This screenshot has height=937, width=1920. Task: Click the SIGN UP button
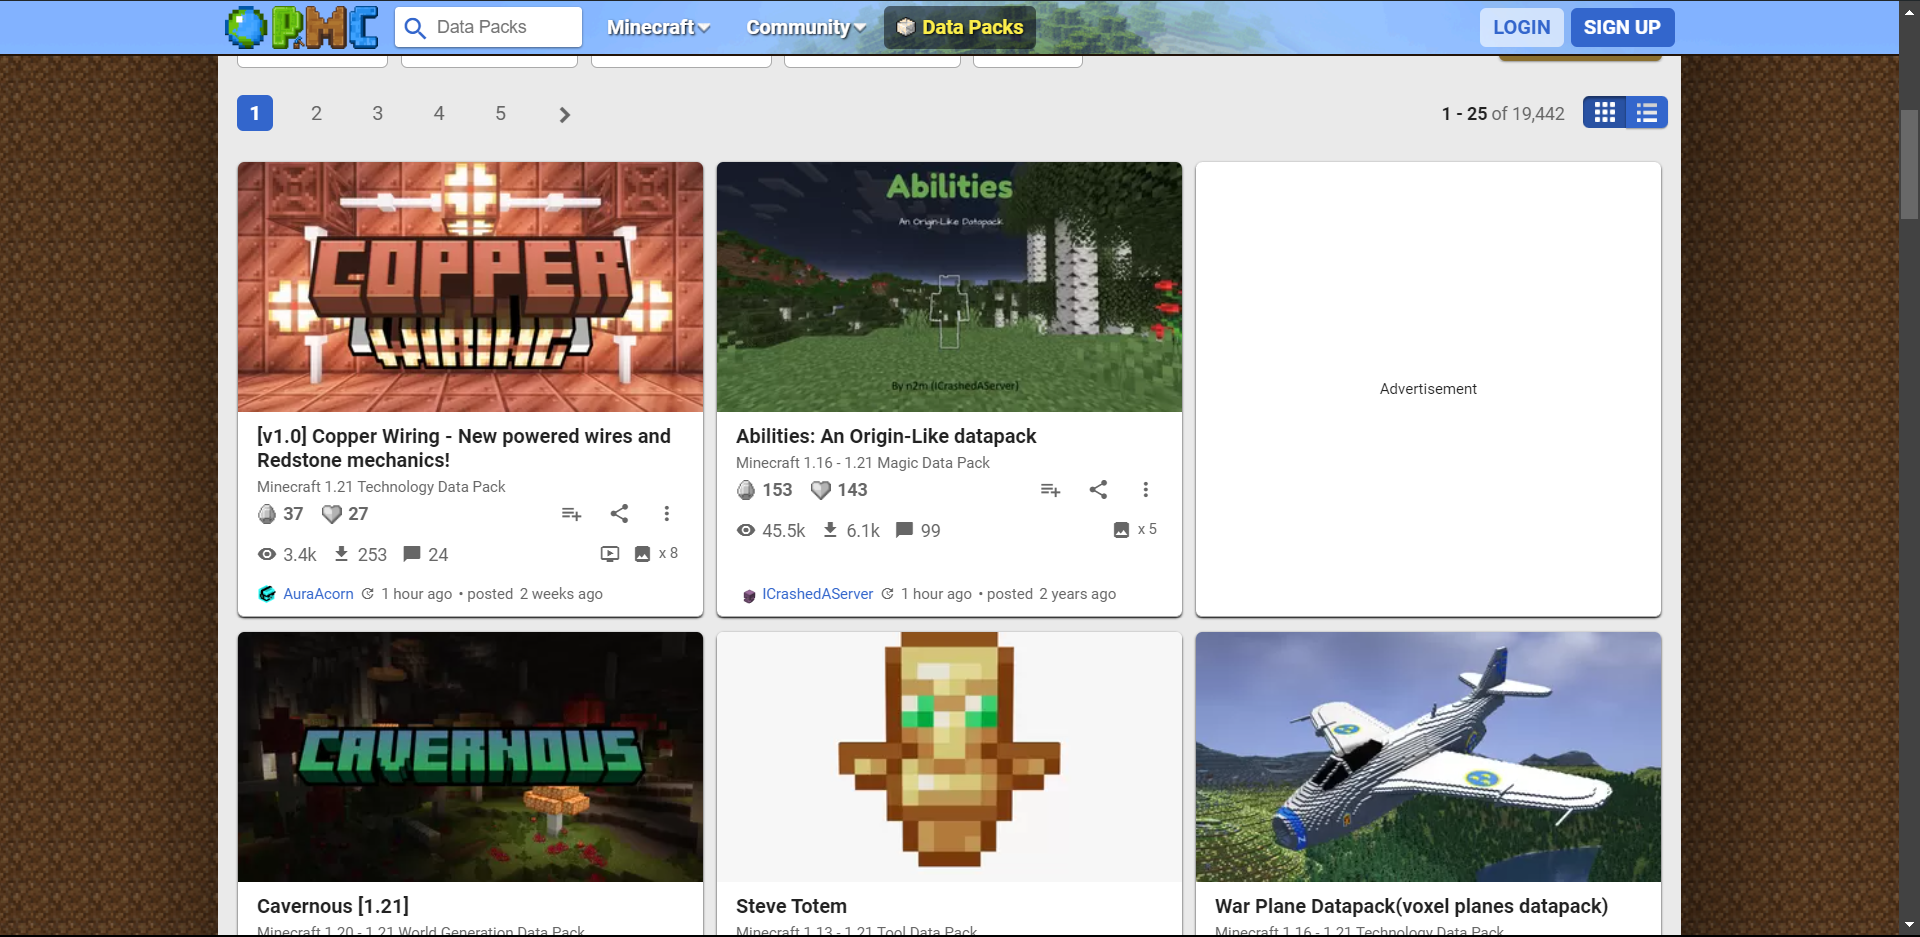click(x=1622, y=27)
